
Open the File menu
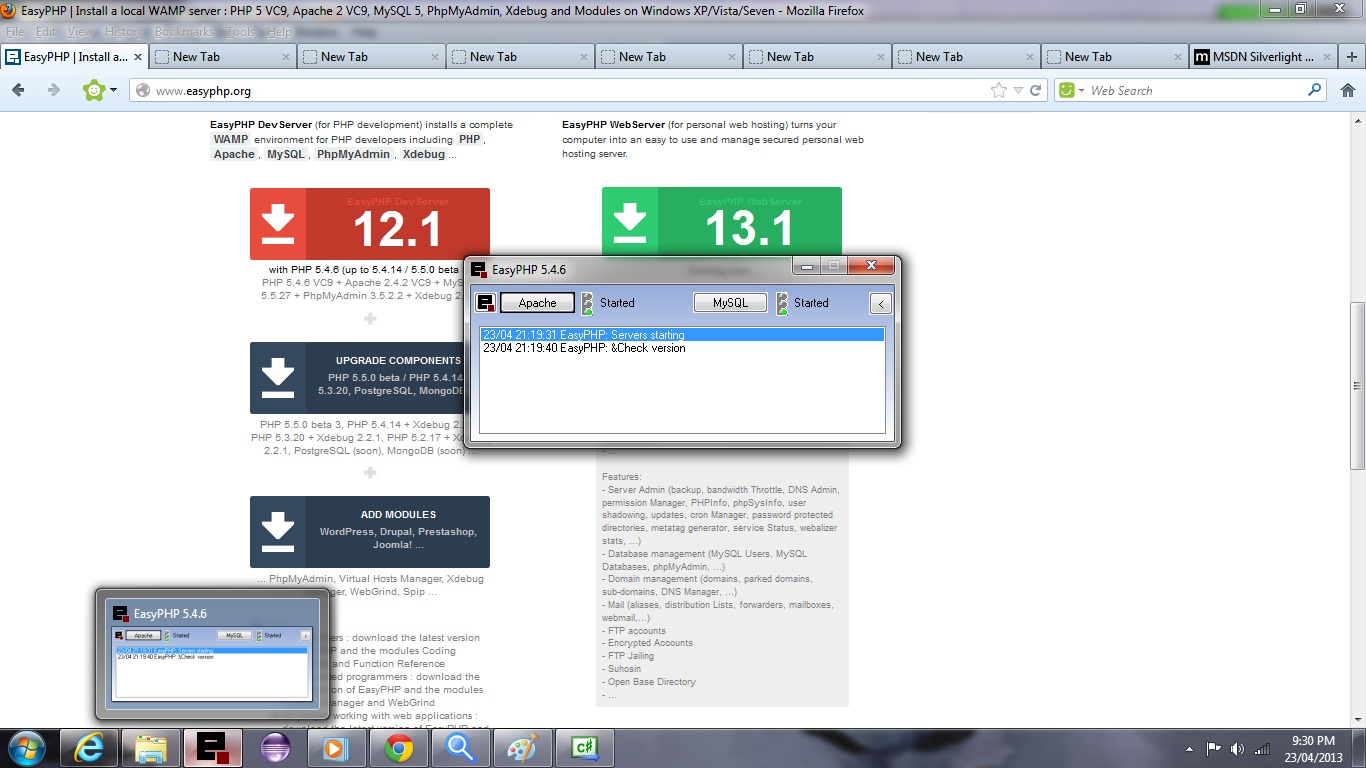click(15, 32)
